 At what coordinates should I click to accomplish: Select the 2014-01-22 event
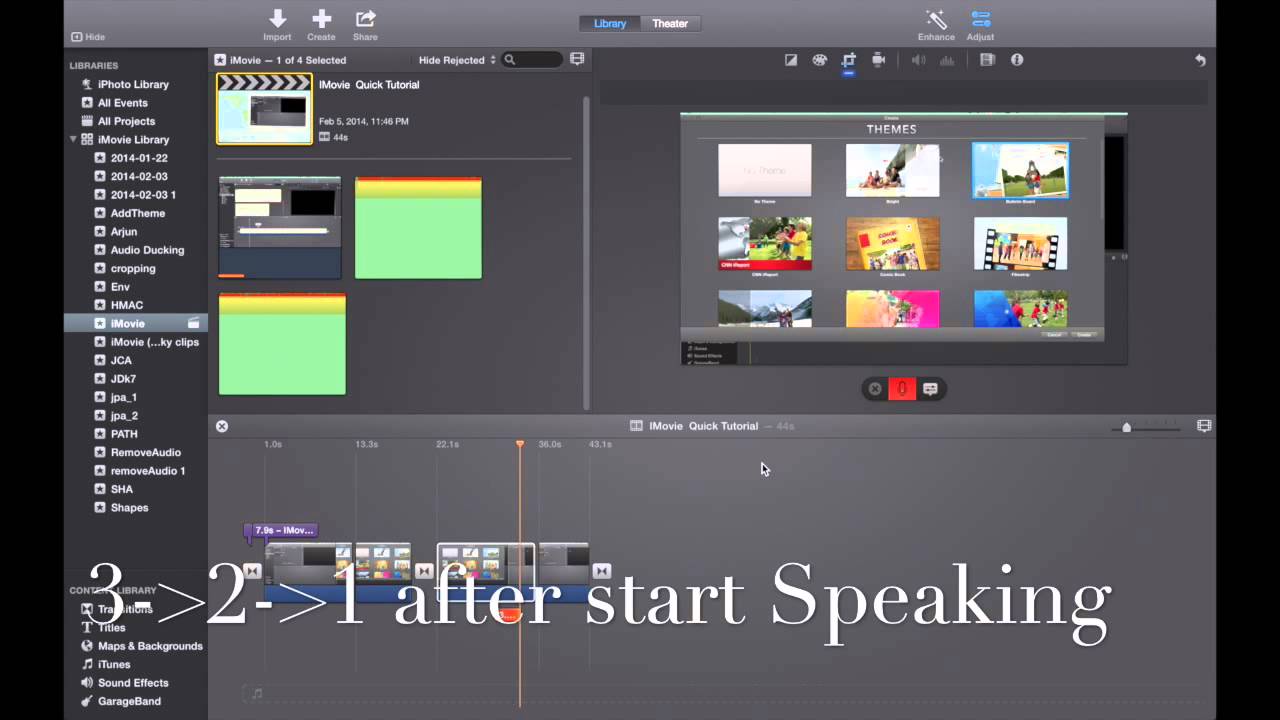pyautogui.click(x=139, y=158)
